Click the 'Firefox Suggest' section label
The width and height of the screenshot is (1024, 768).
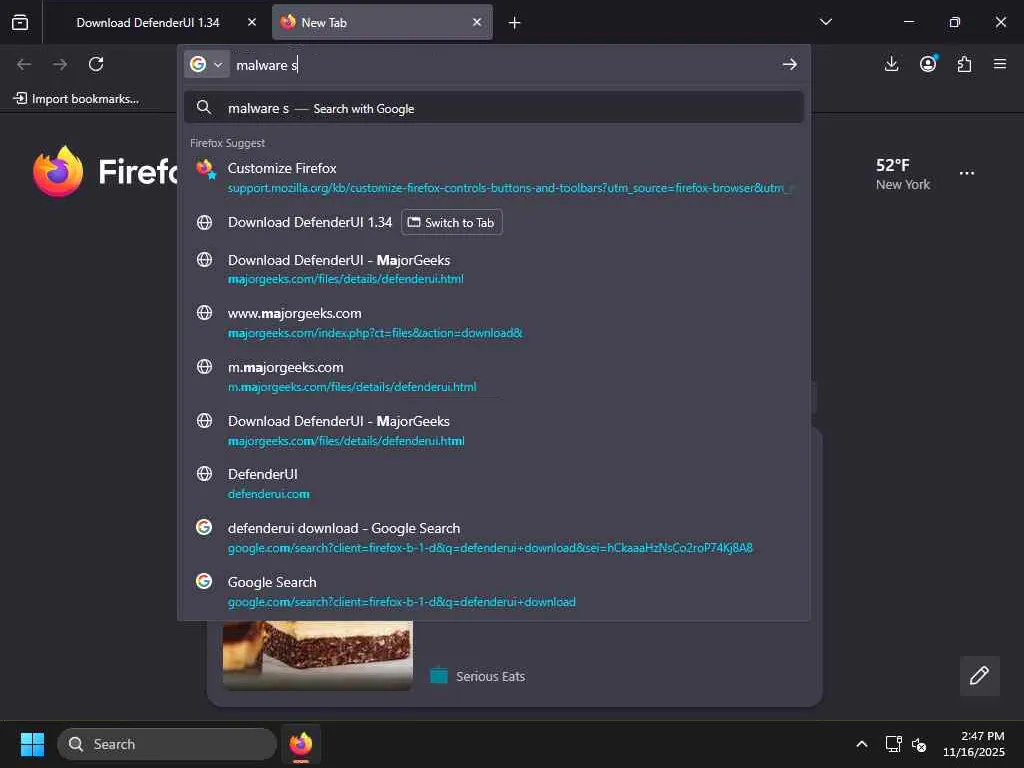click(x=227, y=143)
